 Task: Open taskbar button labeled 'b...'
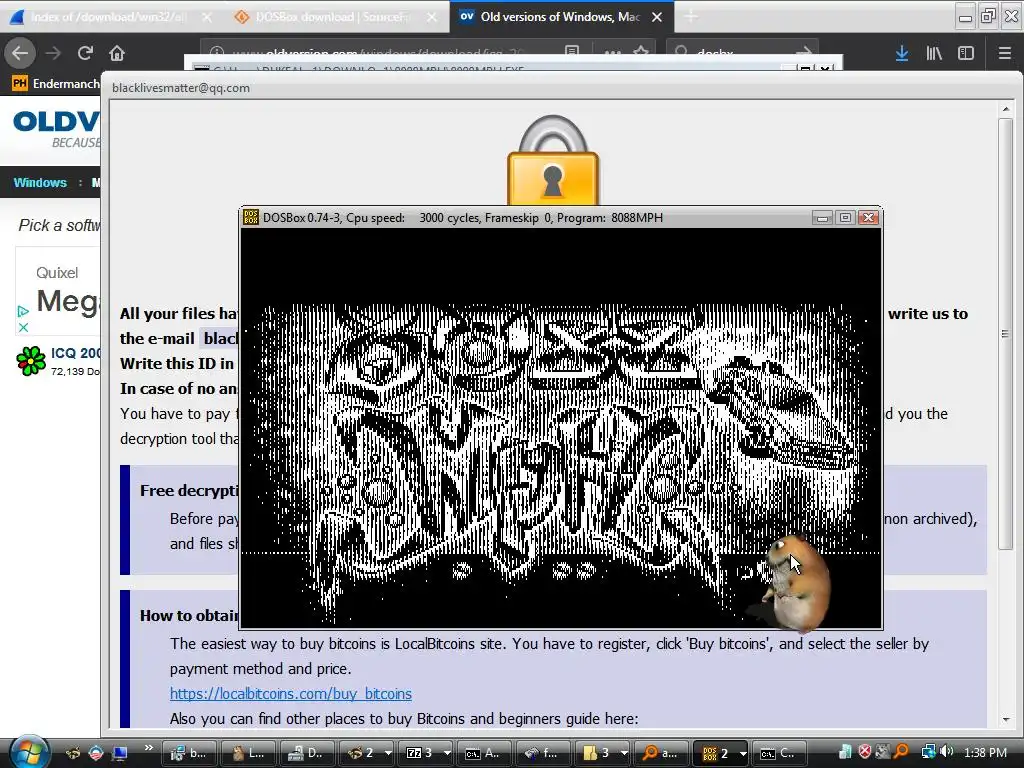click(x=187, y=753)
